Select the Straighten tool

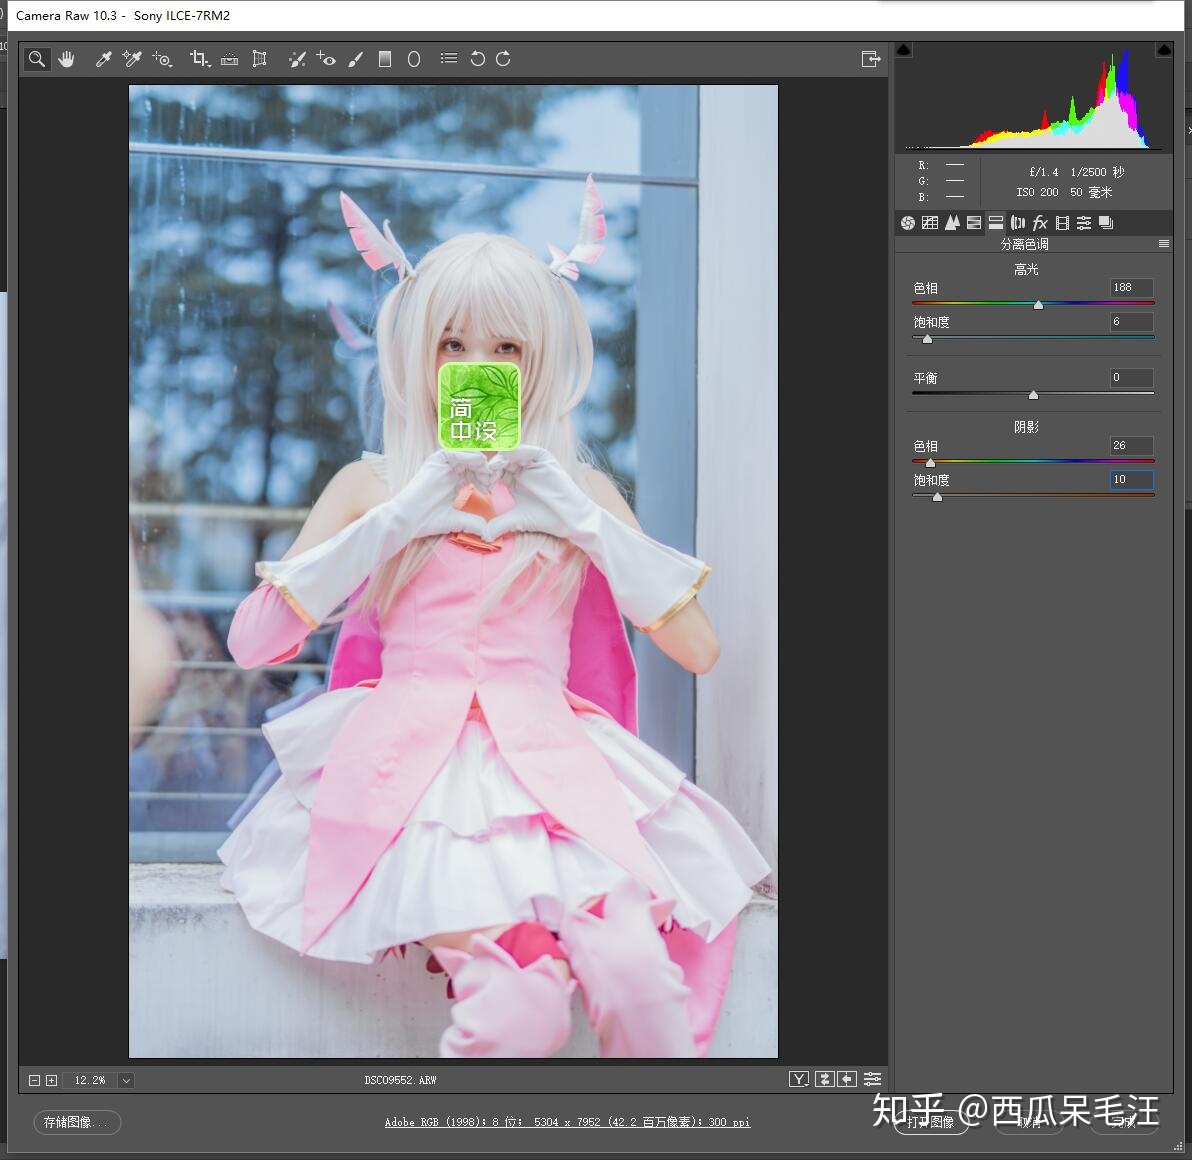click(230, 59)
